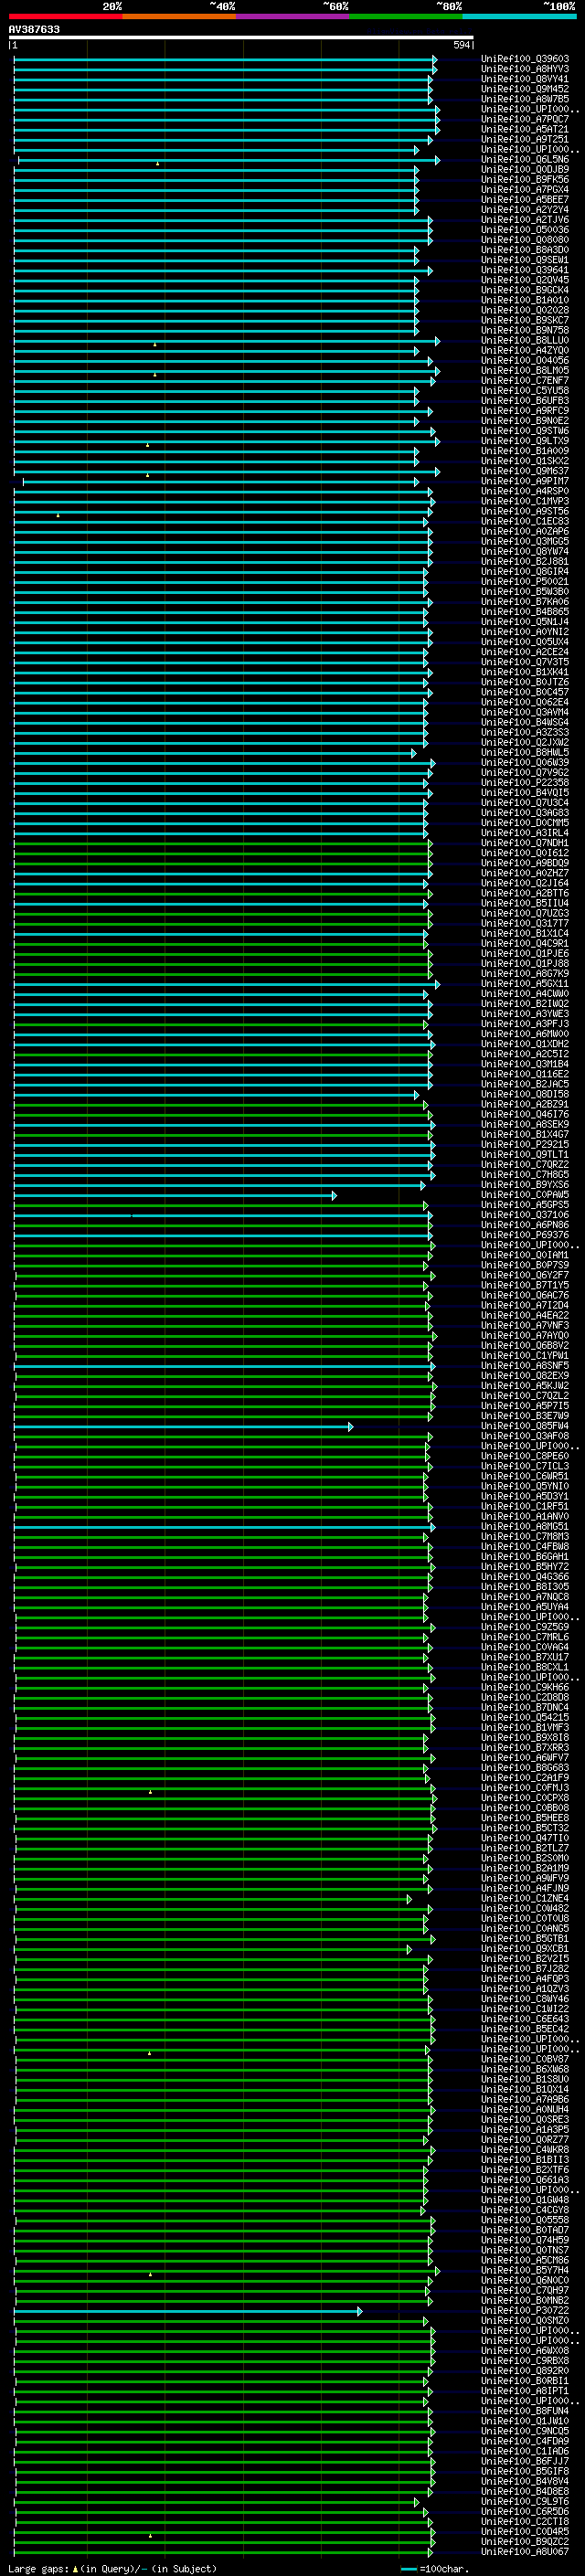Select label UniRef100_Q6Y2F7
The height and width of the screenshot is (2576, 585).
pyautogui.click(x=525, y=1275)
